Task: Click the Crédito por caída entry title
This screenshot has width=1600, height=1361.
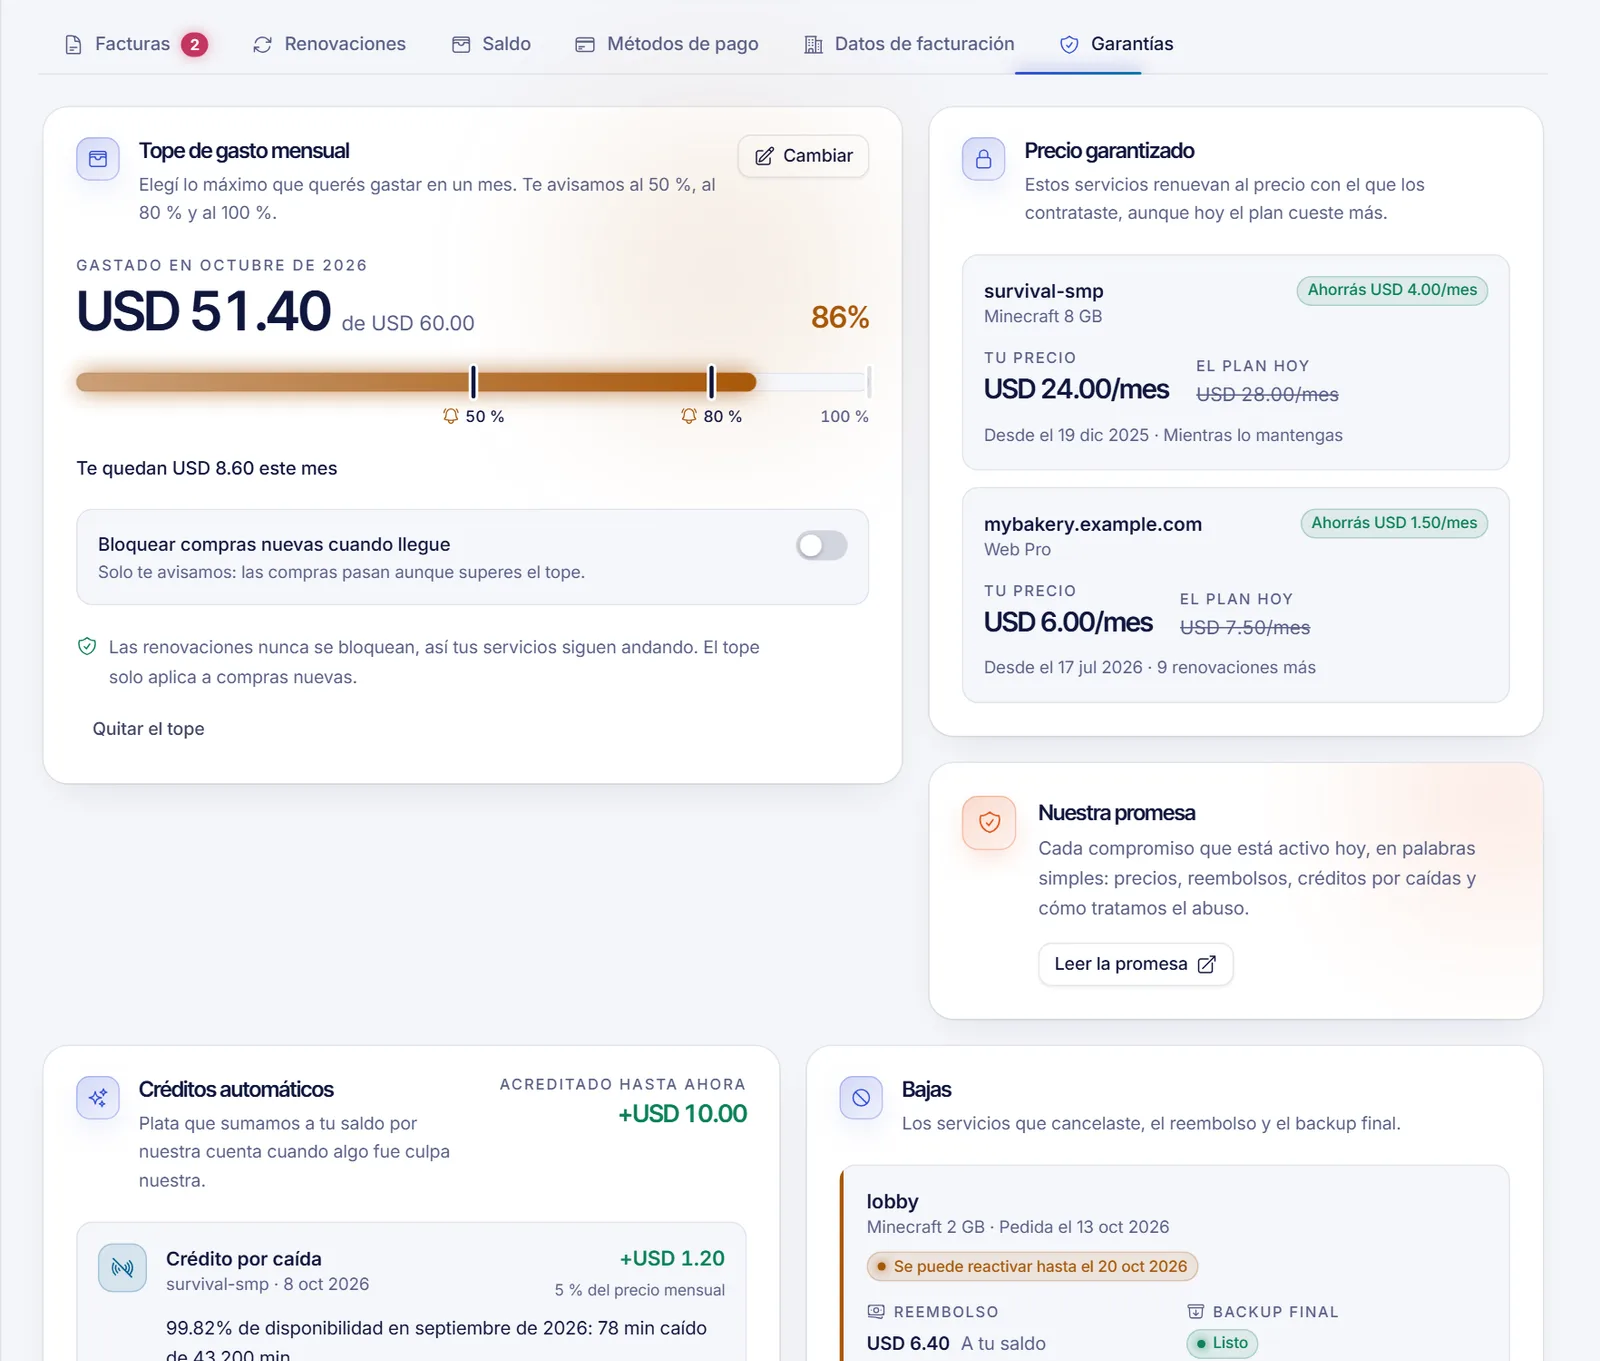Action: tap(244, 1259)
